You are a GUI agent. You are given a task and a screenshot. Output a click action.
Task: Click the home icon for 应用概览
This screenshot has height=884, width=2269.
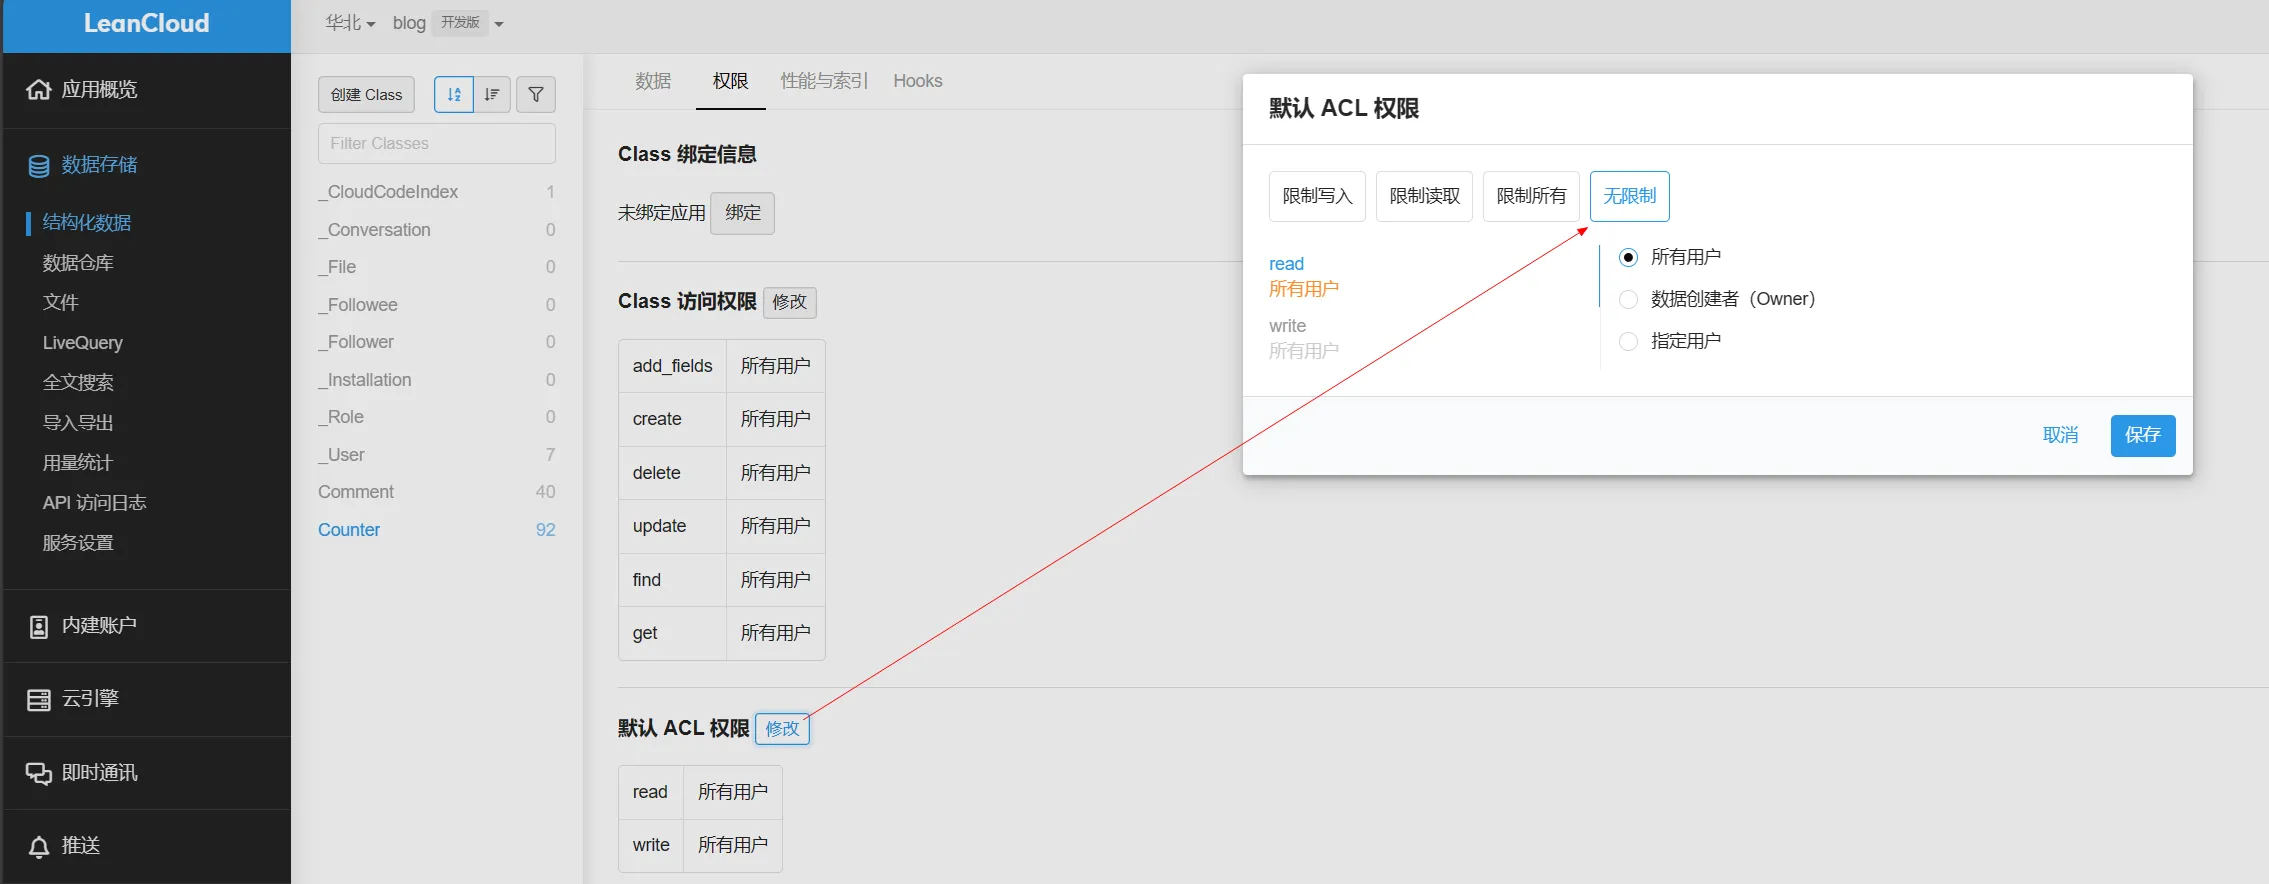(x=38, y=90)
